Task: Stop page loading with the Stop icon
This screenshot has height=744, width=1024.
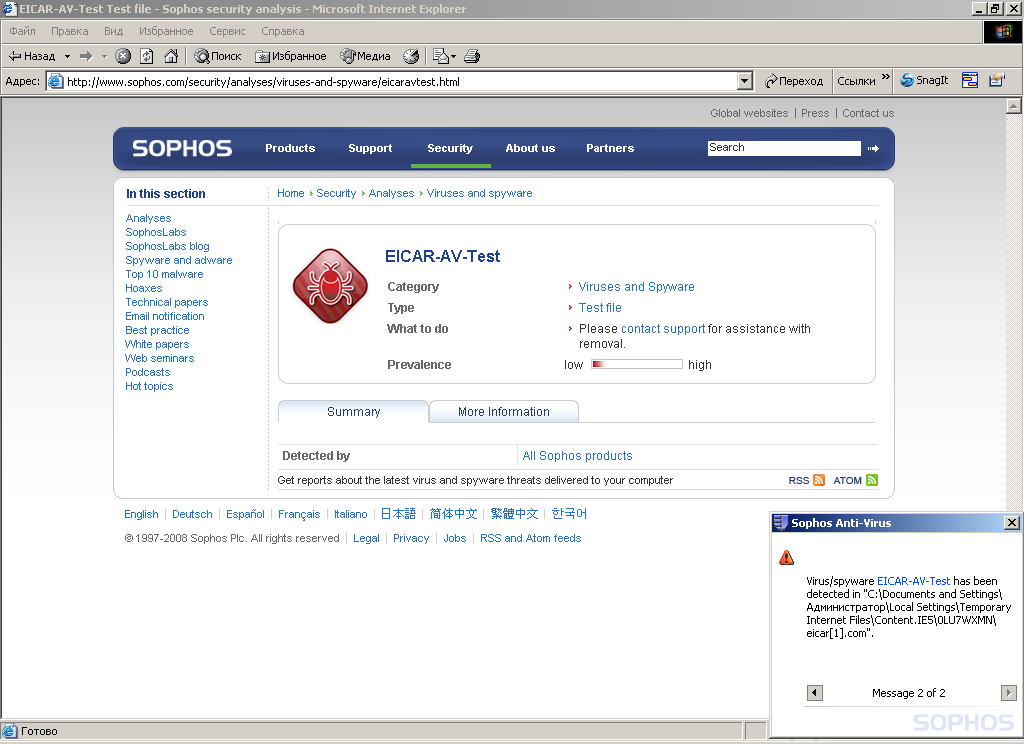Action: pos(123,56)
